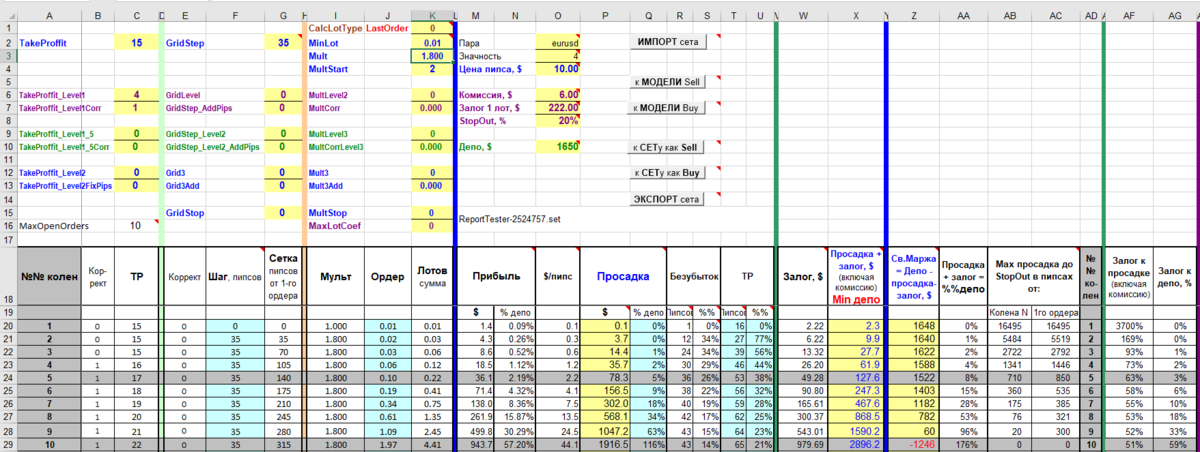Image resolution: width=1200 pixels, height=452 pixels.
Task: Click the 3700% cell in first table row
Action: point(1127,325)
